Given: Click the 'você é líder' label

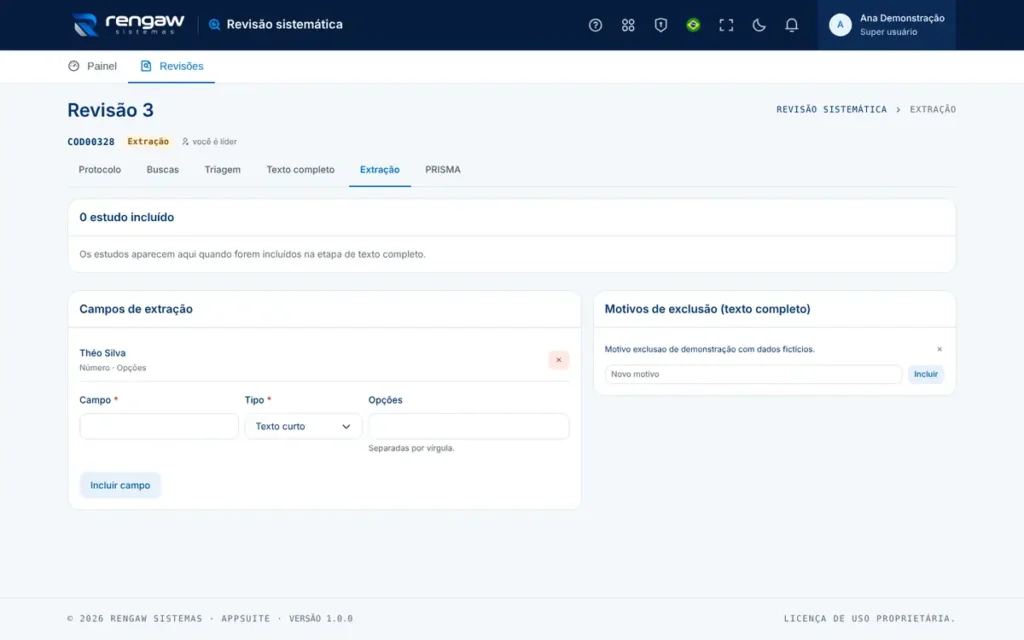Looking at the screenshot, I should pos(209,142).
